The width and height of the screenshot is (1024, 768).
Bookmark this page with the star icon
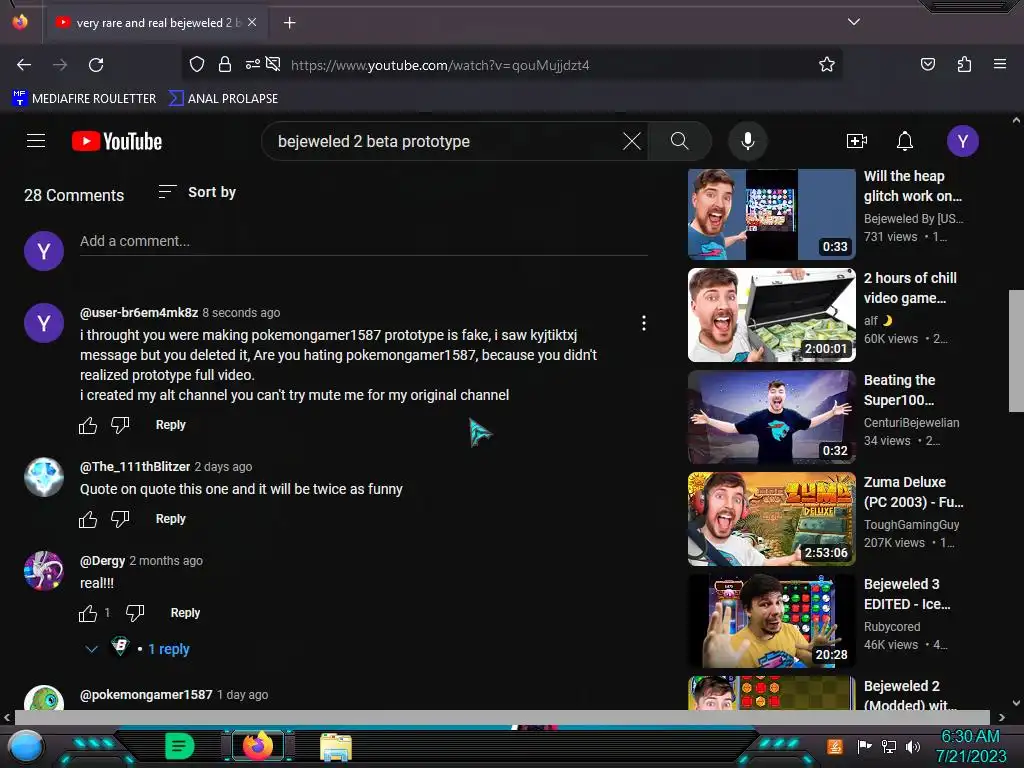pyautogui.click(x=827, y=64)
